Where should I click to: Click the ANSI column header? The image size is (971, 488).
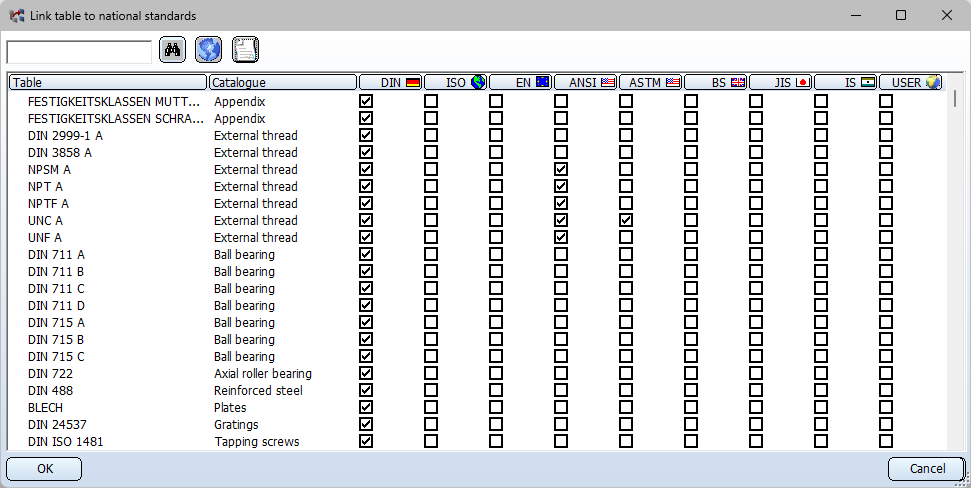tap(586, 82)
